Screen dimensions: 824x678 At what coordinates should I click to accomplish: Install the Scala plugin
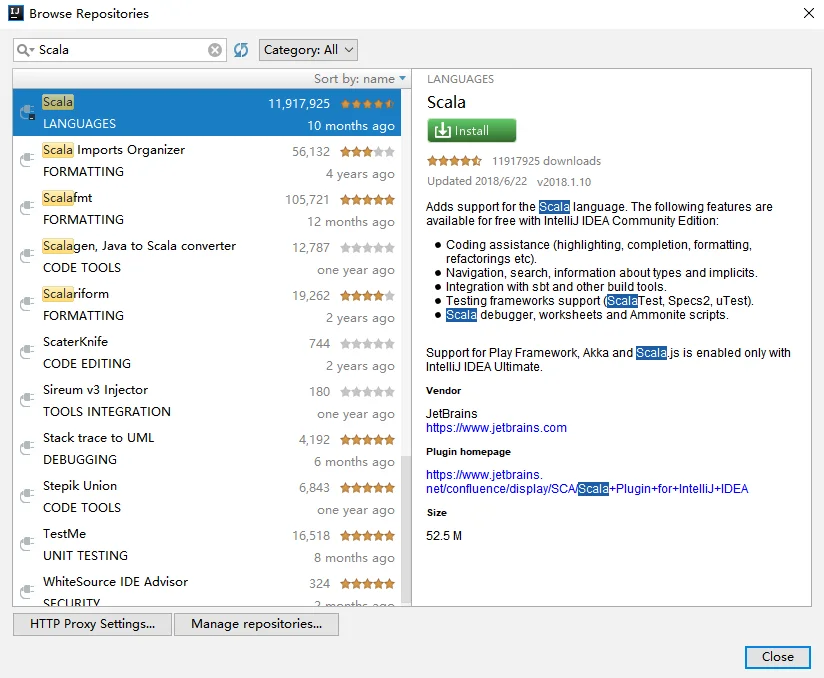471,130
